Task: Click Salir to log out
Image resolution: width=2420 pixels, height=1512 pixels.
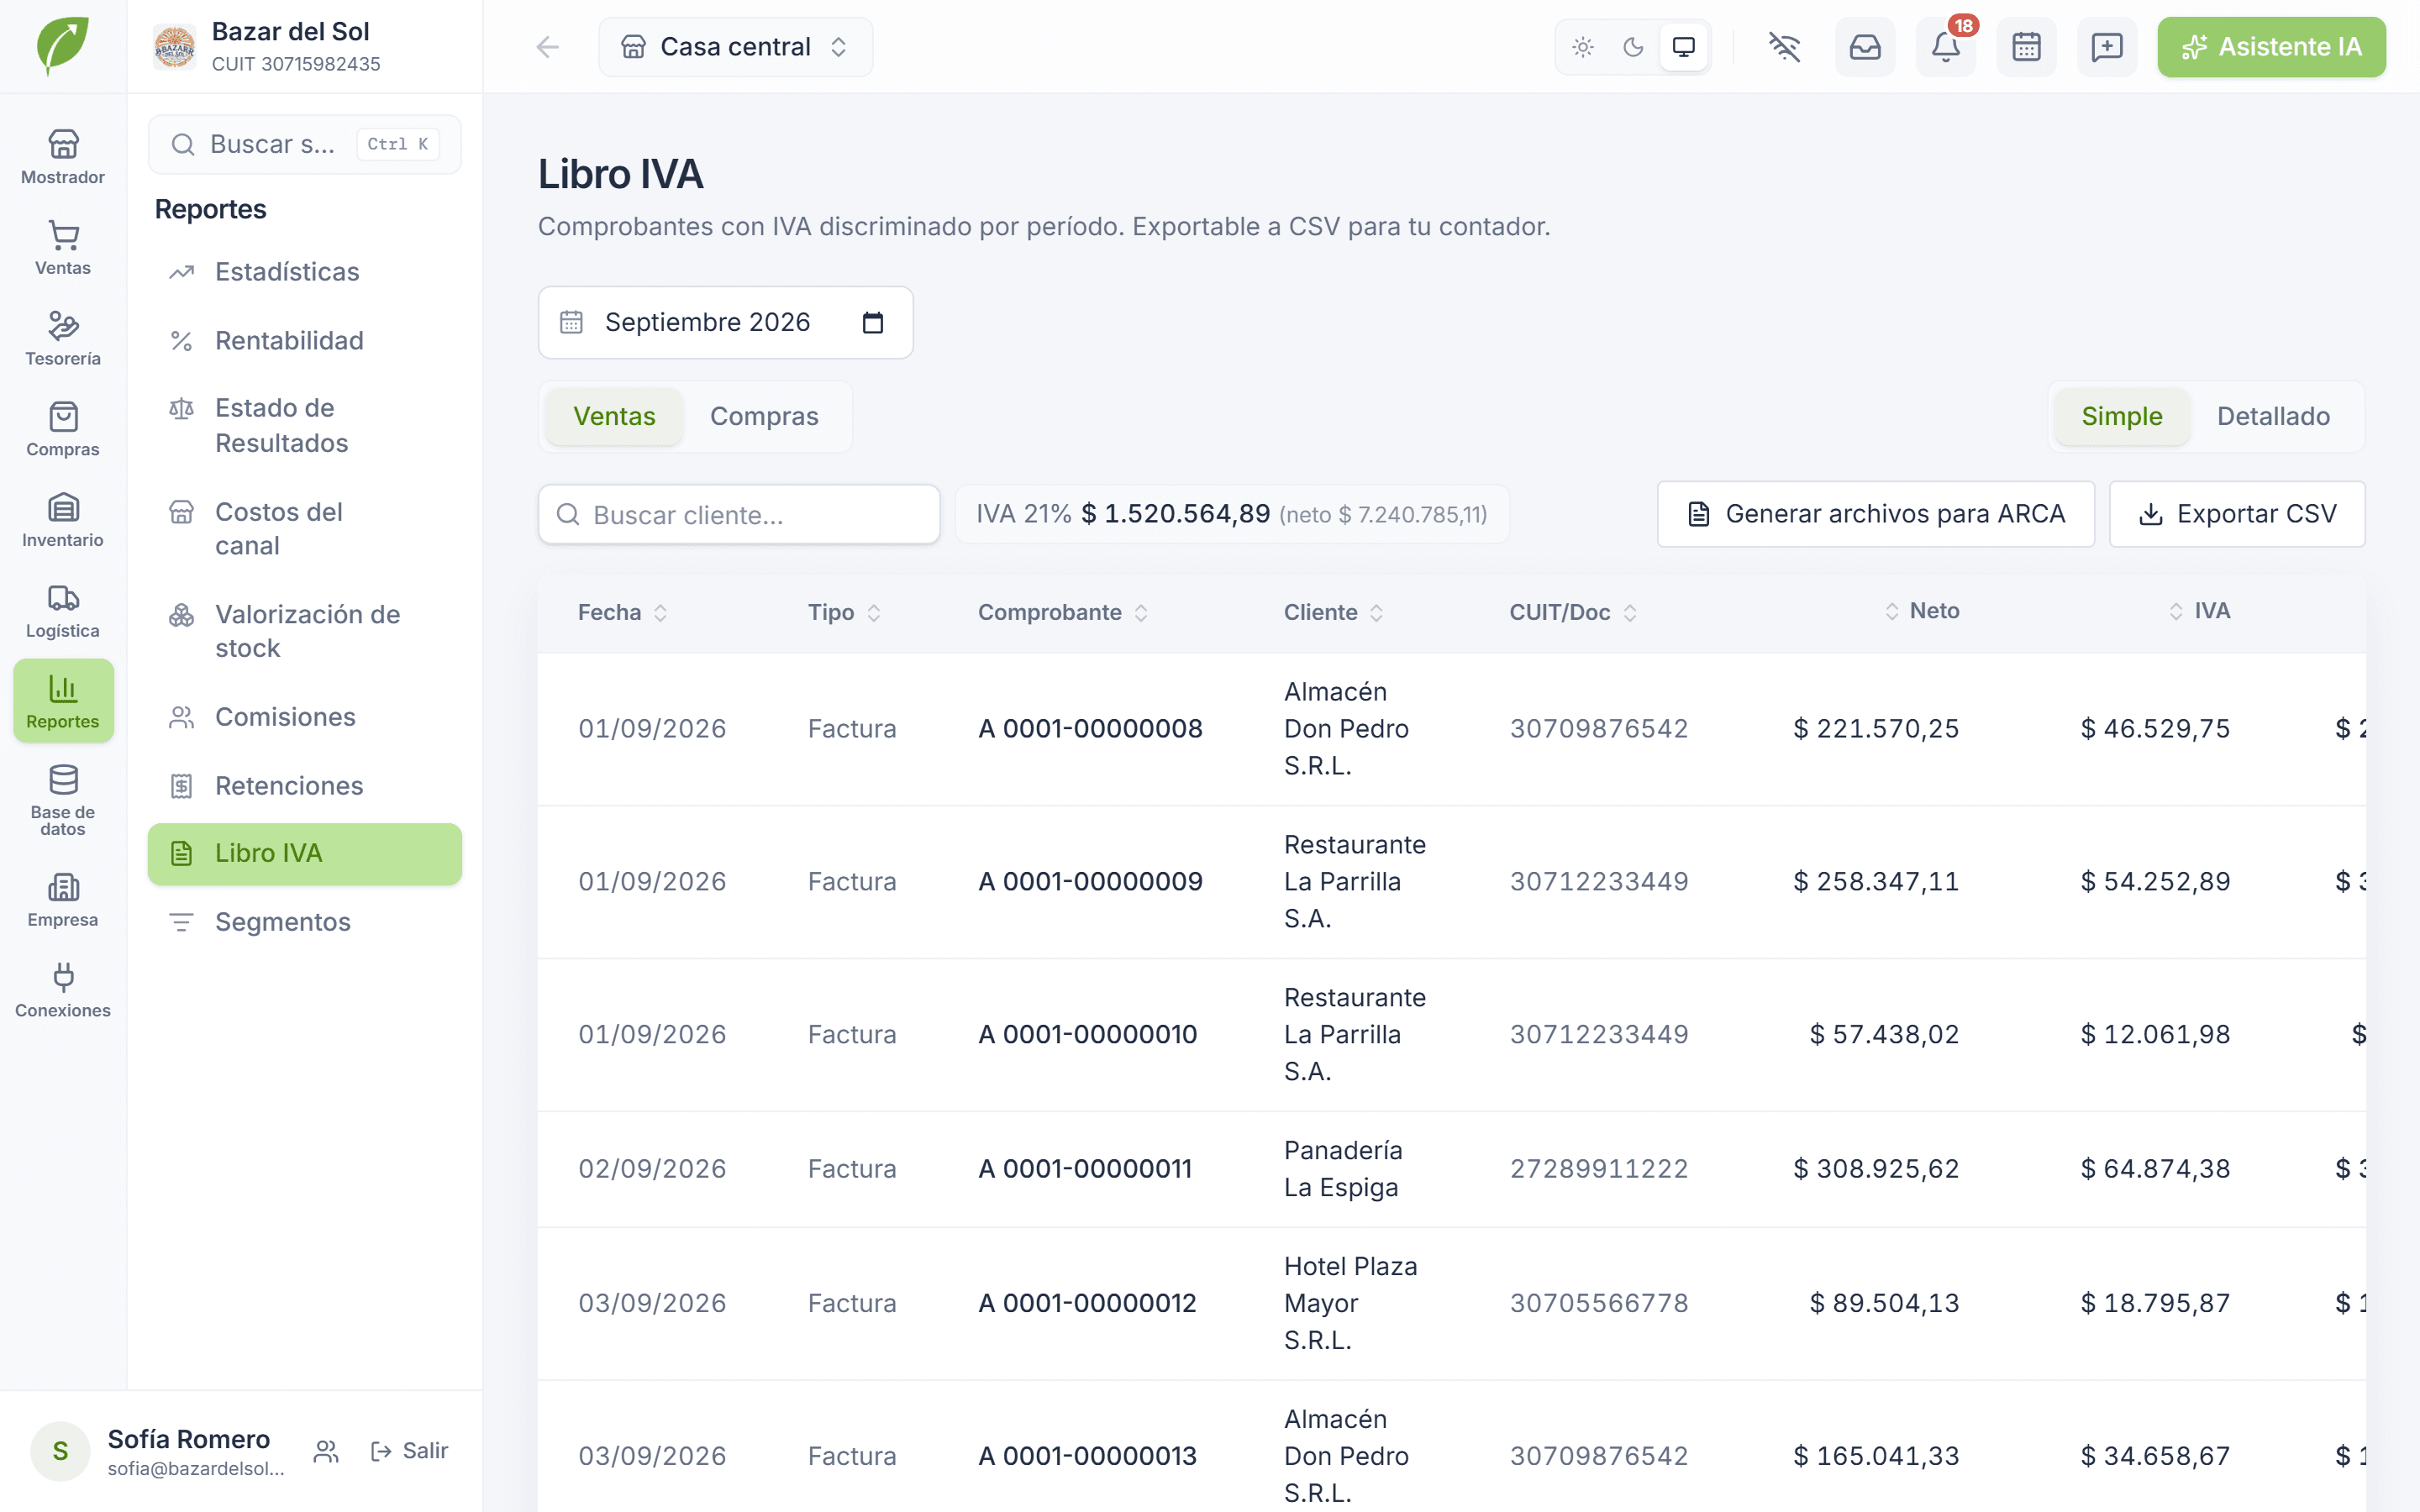Action: pos(409,1451)
